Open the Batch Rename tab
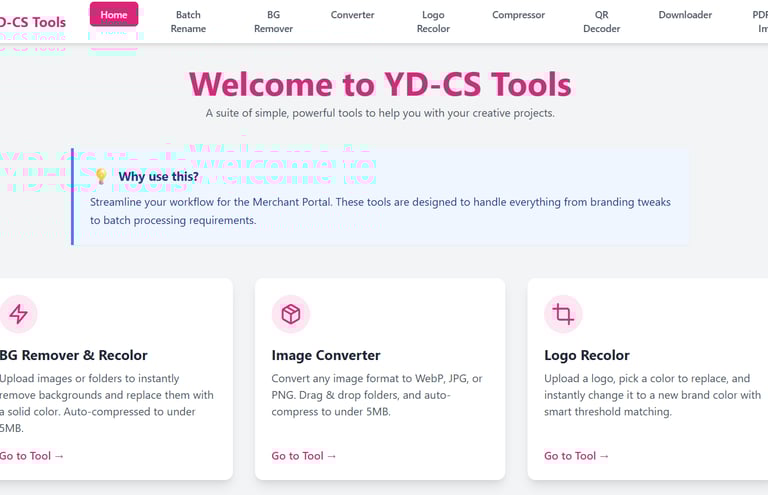This screenshot has width=768, height=495. point(188,22)
